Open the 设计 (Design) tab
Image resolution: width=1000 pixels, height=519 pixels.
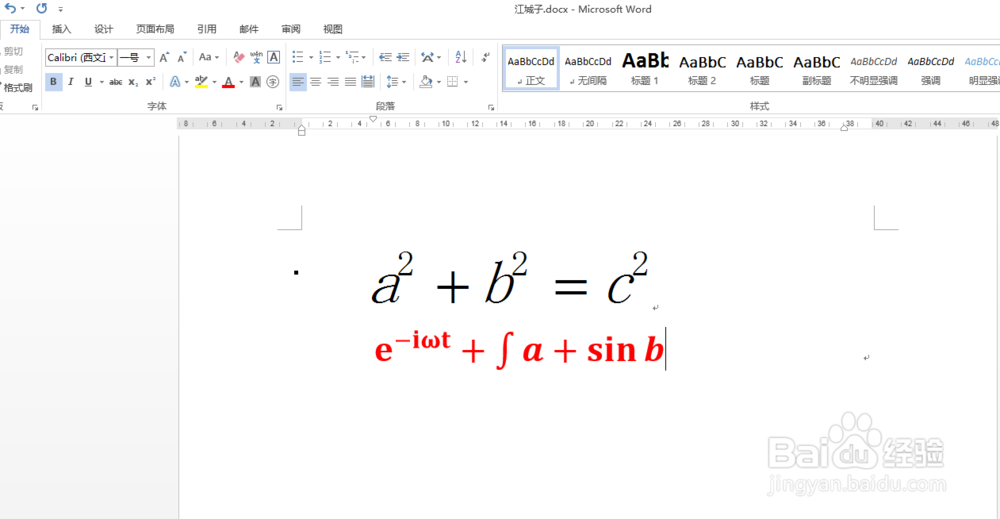click(103, 29)
